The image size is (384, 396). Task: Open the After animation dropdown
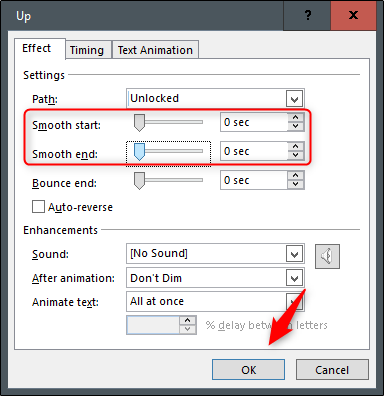[x=294, y=278]
